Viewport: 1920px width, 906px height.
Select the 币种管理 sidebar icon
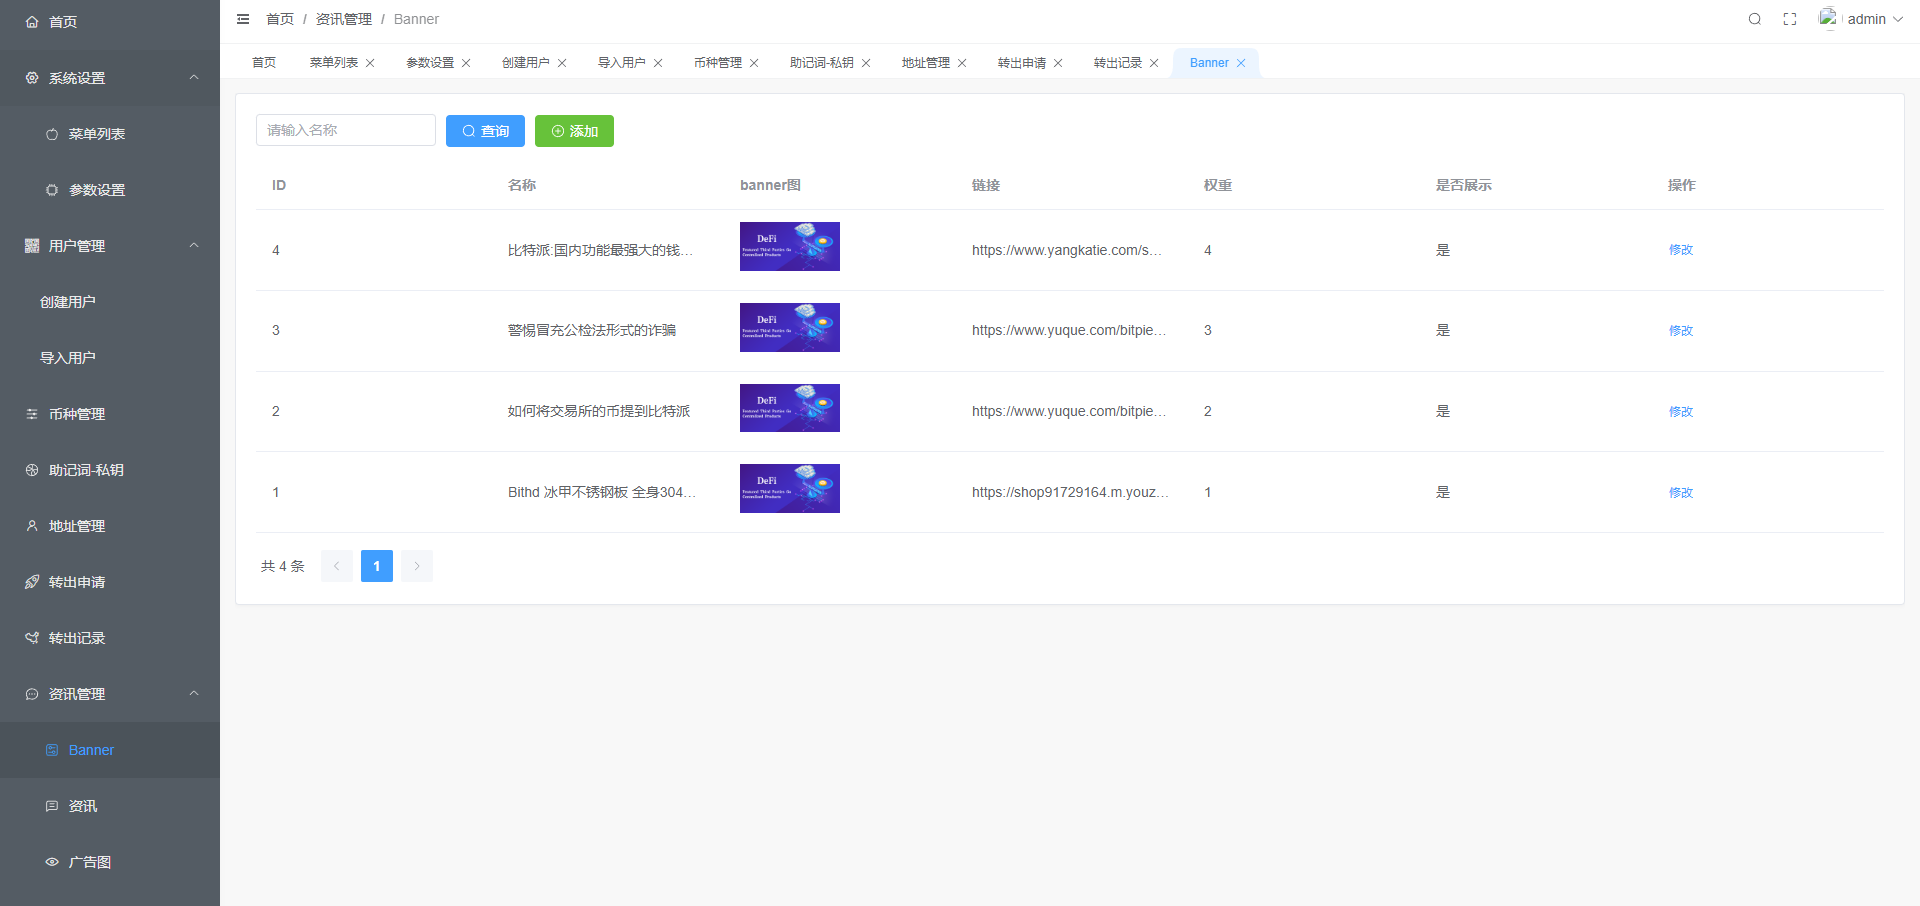31,413
